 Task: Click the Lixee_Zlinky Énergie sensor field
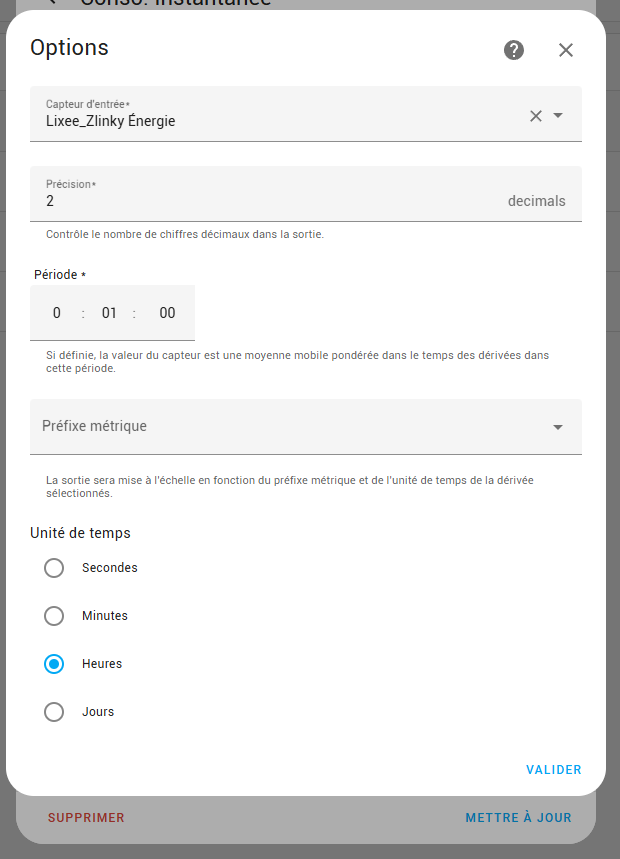270,121
